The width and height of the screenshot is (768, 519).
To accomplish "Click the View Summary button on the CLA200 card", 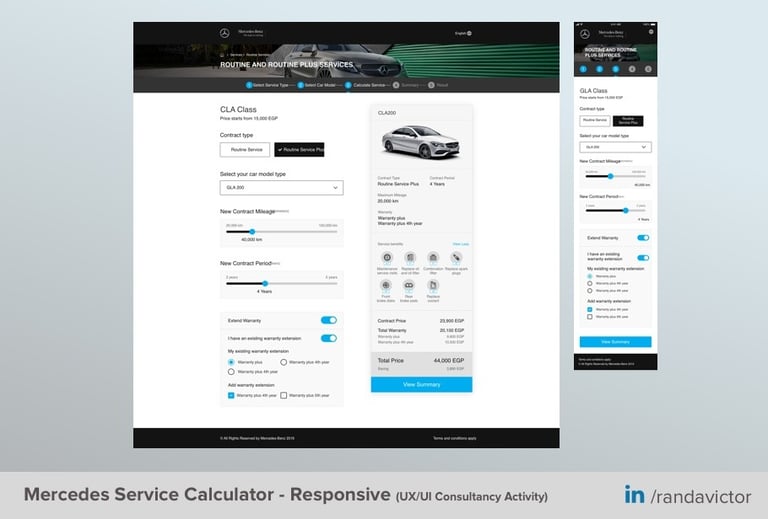I will [422, 385].
